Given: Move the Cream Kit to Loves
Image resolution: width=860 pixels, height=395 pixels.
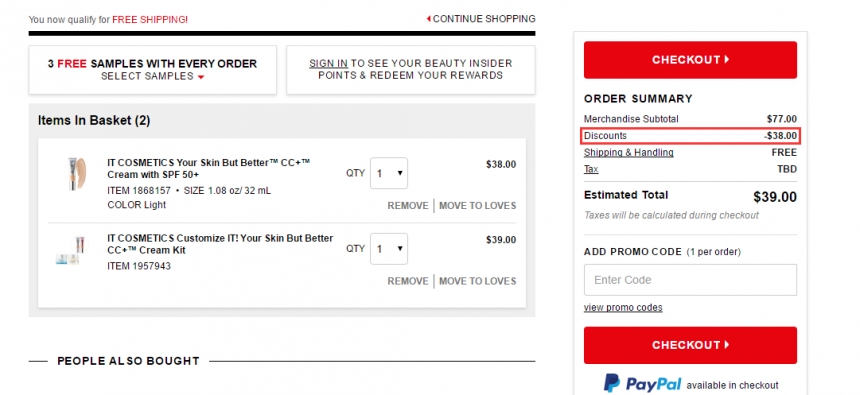Looking at the screenshot, I should 477,281.
